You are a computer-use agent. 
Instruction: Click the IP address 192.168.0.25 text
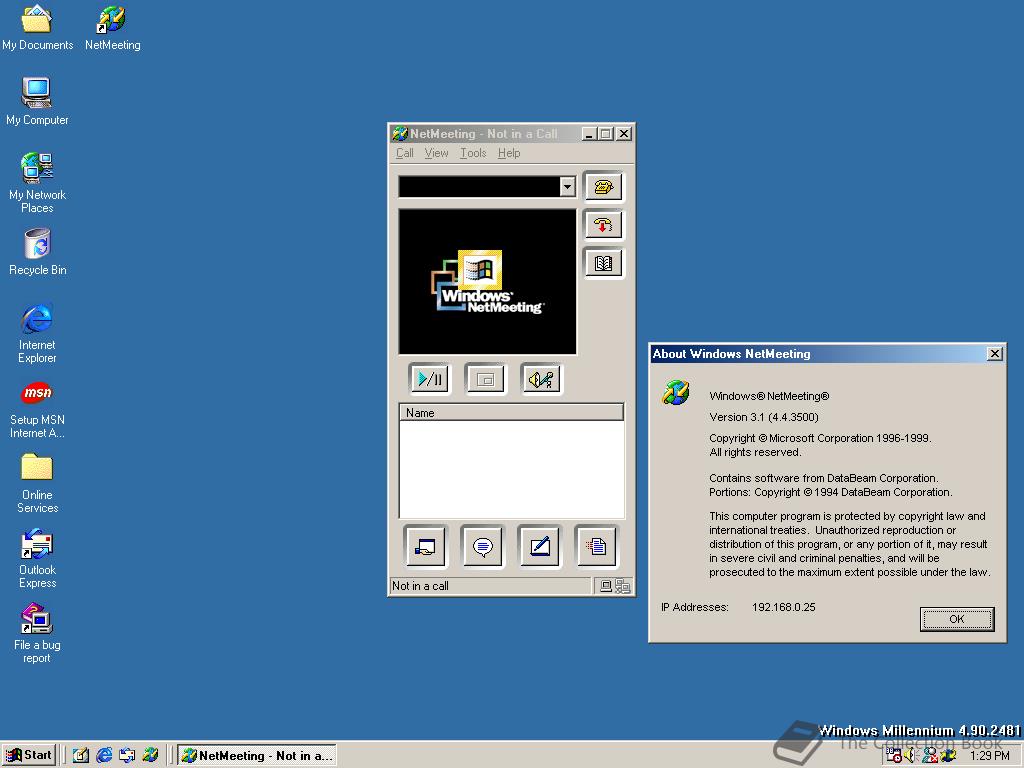click(x=784, y=607)
